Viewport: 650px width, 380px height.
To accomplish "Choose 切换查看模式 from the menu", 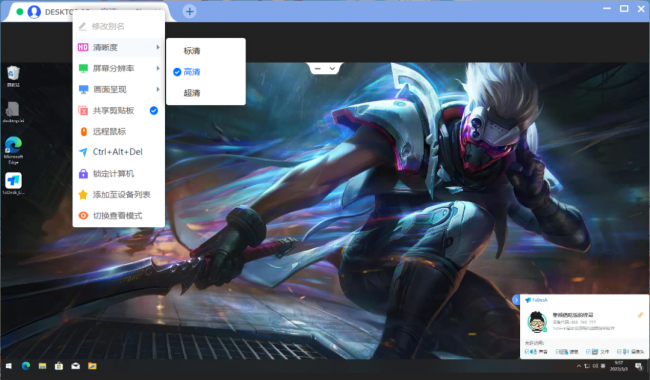I will click(119, 215).
